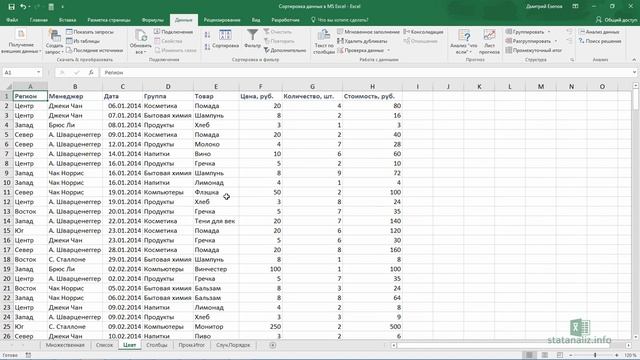Click Группировать (group) button

coord(525,32)
